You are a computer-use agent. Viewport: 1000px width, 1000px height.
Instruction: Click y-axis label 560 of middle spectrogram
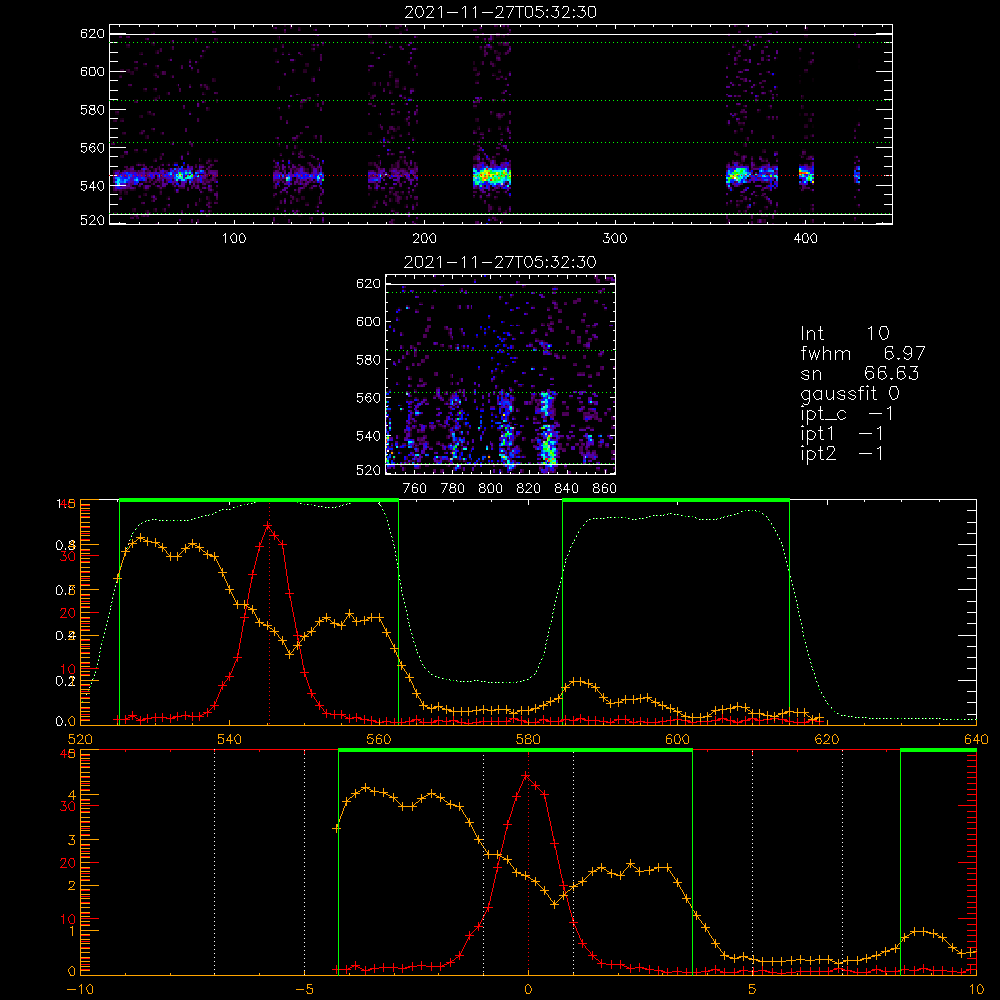click(368, 398)
